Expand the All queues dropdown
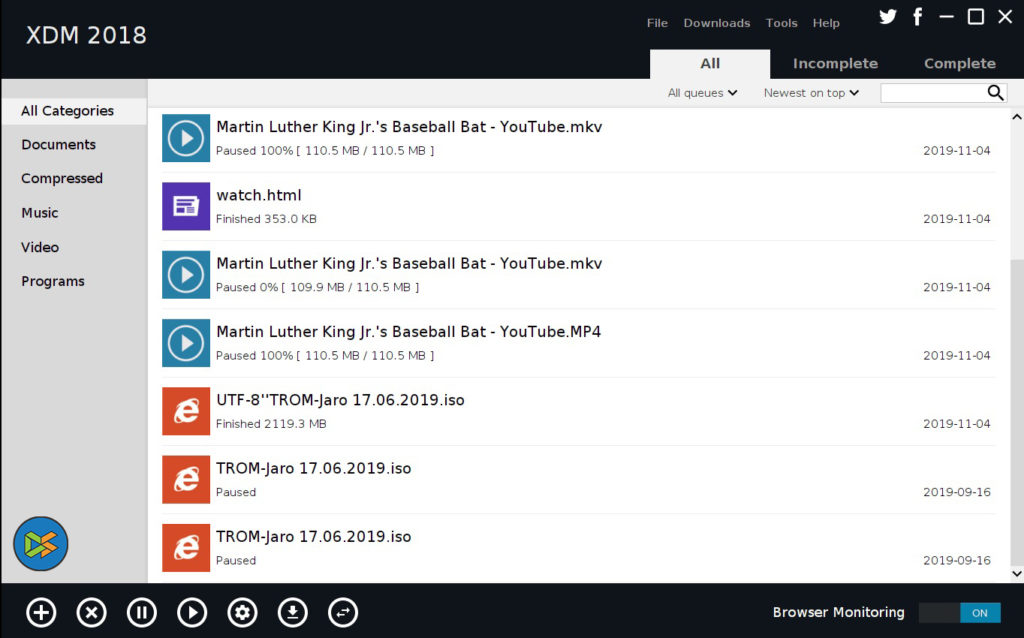 [x=702, y=93]
